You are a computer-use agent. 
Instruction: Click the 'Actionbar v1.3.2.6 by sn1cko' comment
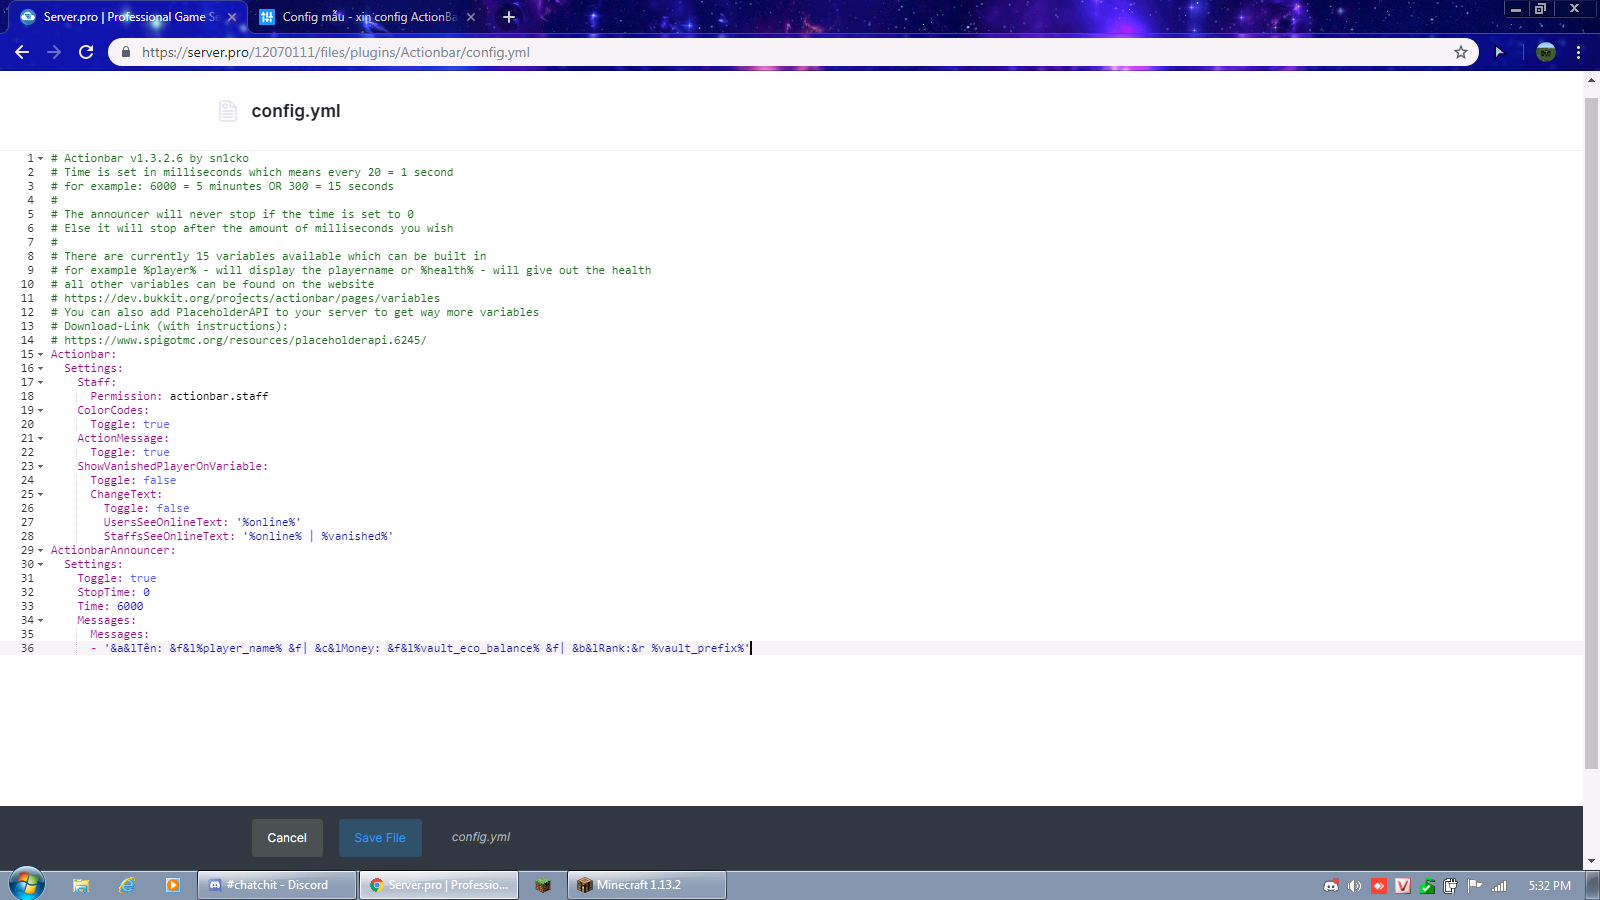click(x=150, y=159)
